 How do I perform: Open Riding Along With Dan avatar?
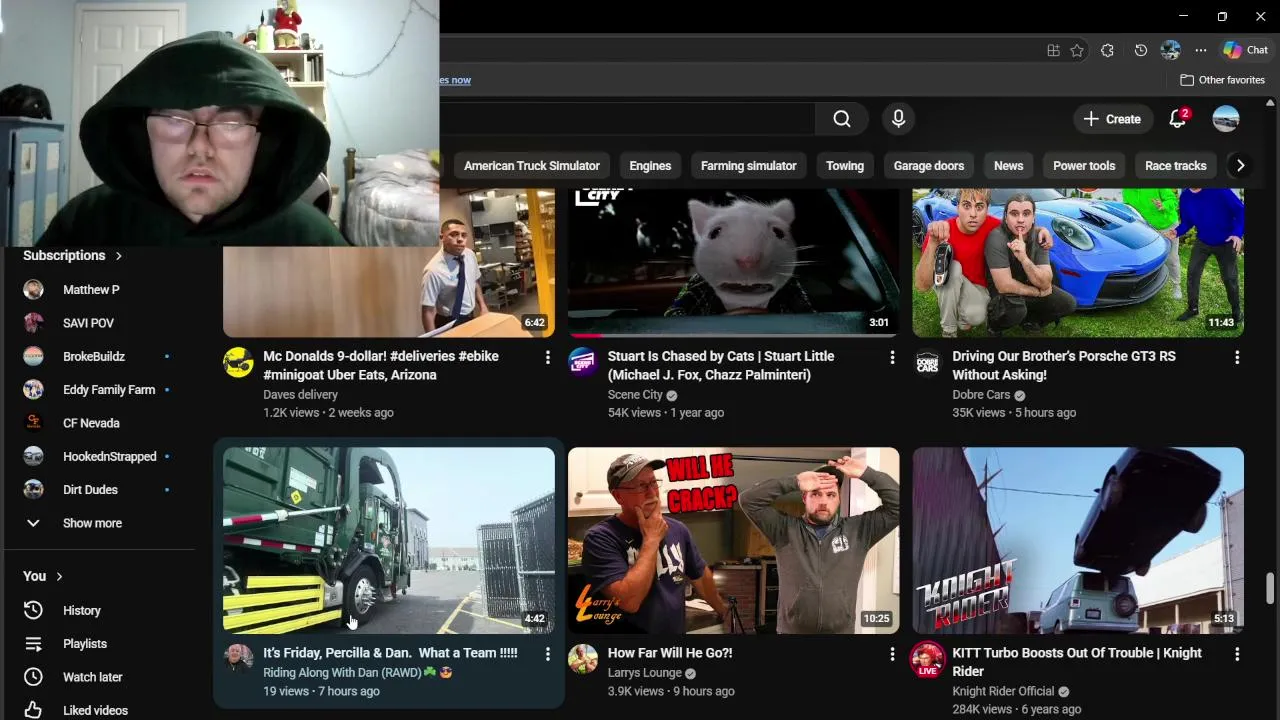238,659
